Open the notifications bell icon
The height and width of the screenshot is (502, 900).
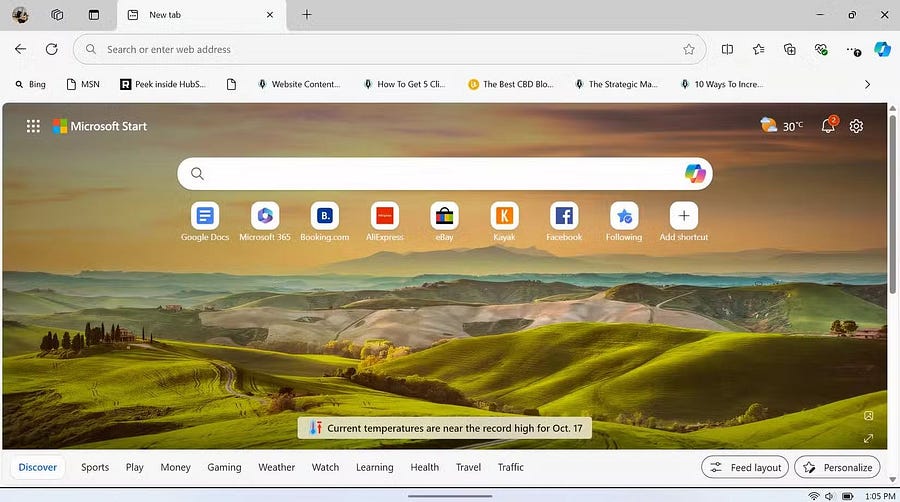pos(828,126)
